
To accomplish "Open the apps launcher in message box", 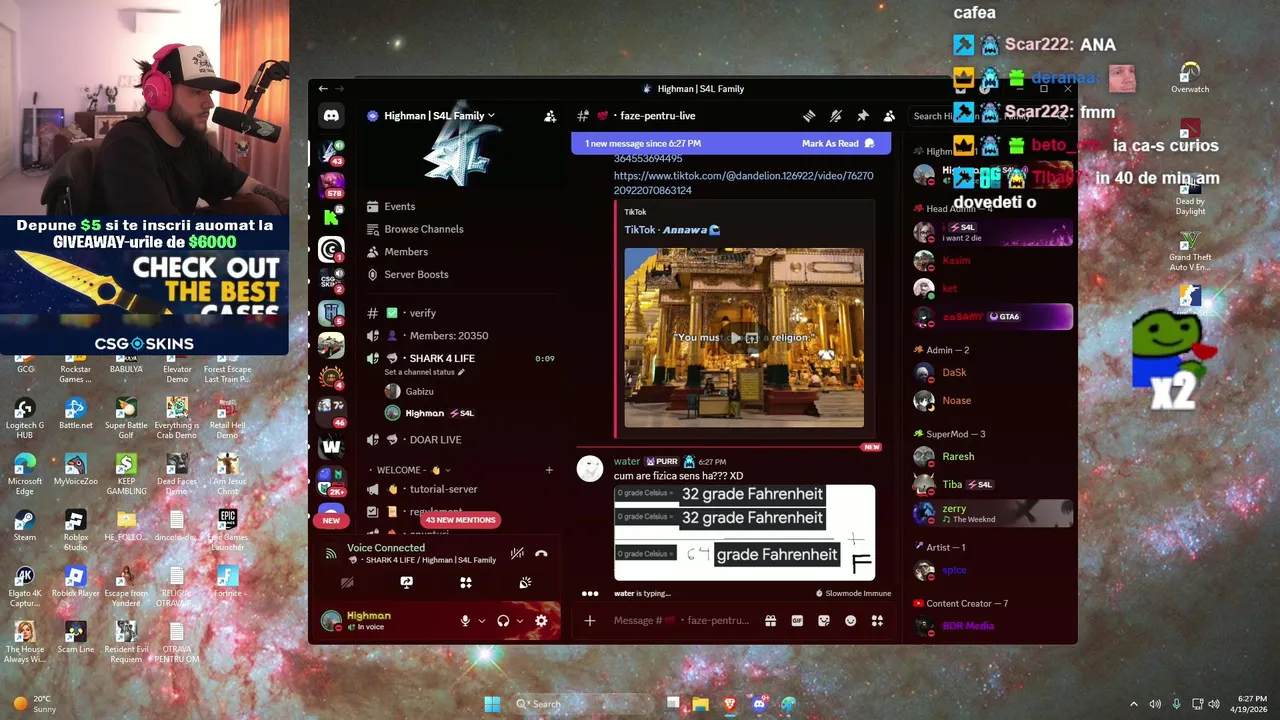I will click(877, 621).
